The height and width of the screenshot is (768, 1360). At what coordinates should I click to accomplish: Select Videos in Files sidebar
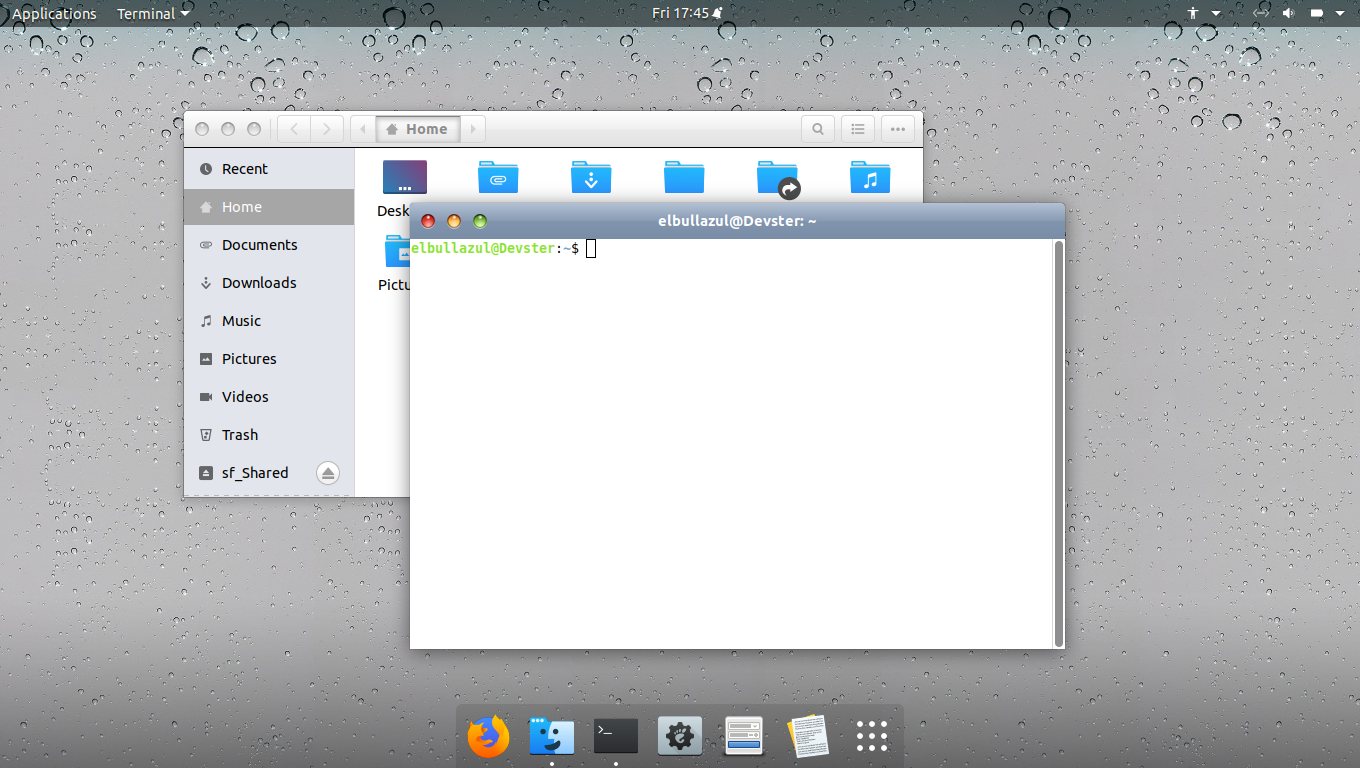pos(269,397)
